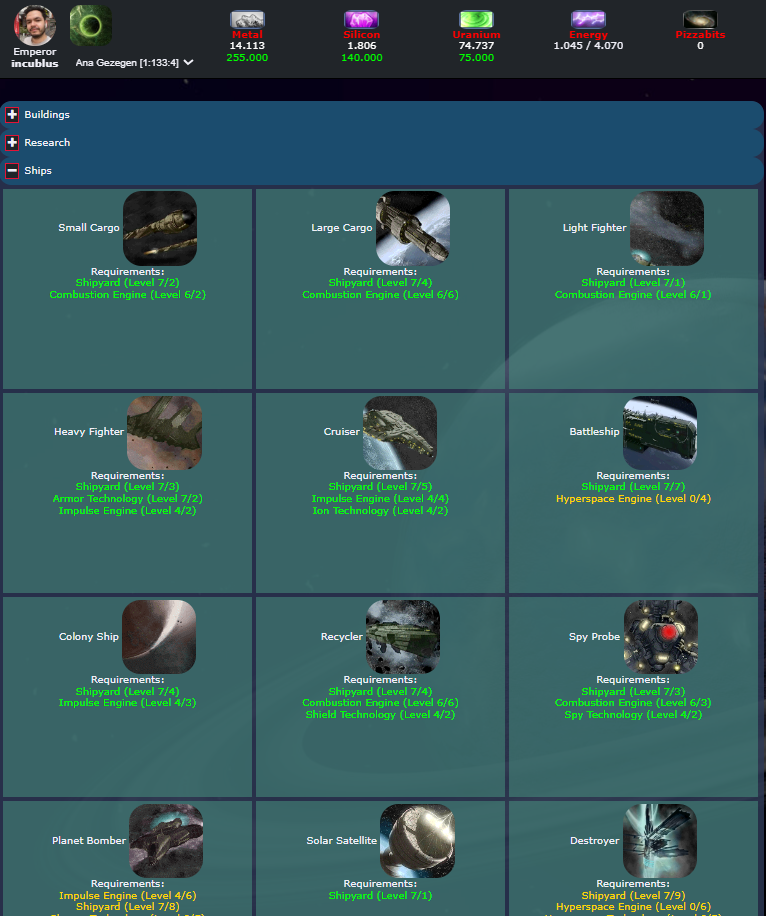The height and width of the screenshot is (916, 766).
Task: Click the Large Cargo name
Action: (342, 228)
